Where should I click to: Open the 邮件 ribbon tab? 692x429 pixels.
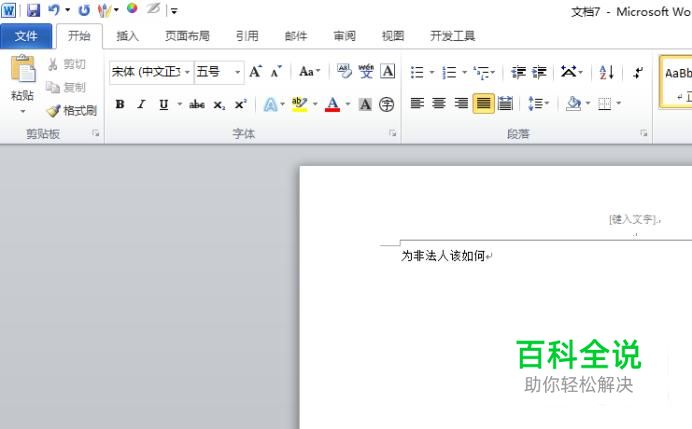[x=296, y=36]
